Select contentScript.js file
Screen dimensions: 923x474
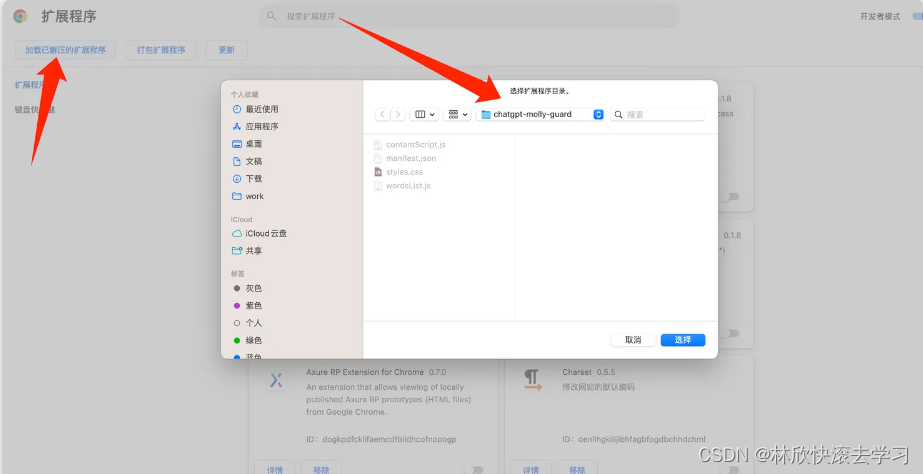410,144
